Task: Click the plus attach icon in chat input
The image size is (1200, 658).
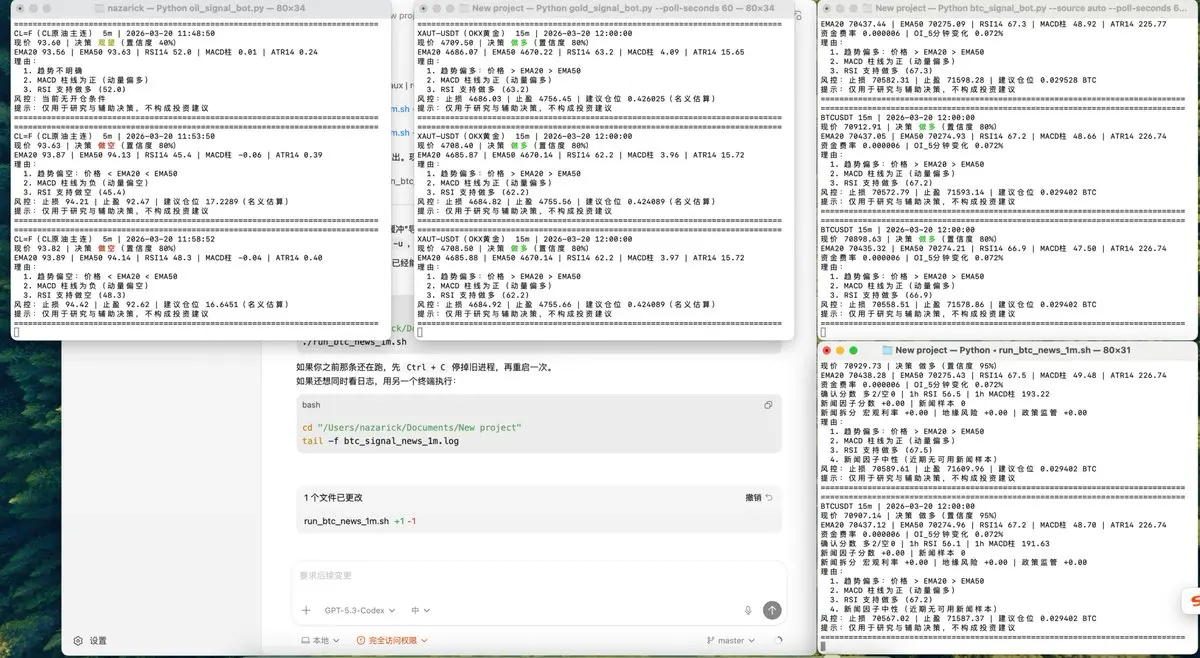Action: coord(306,610)
